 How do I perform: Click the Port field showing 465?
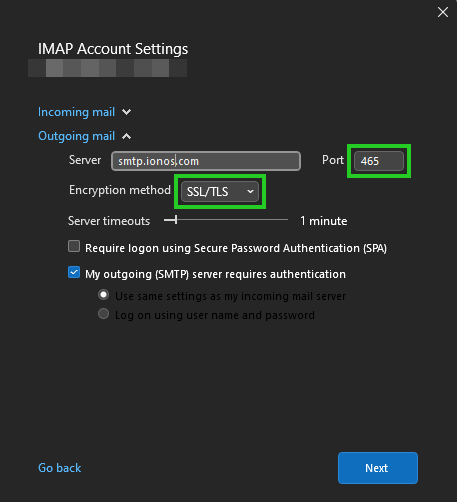tap(379, 161)
